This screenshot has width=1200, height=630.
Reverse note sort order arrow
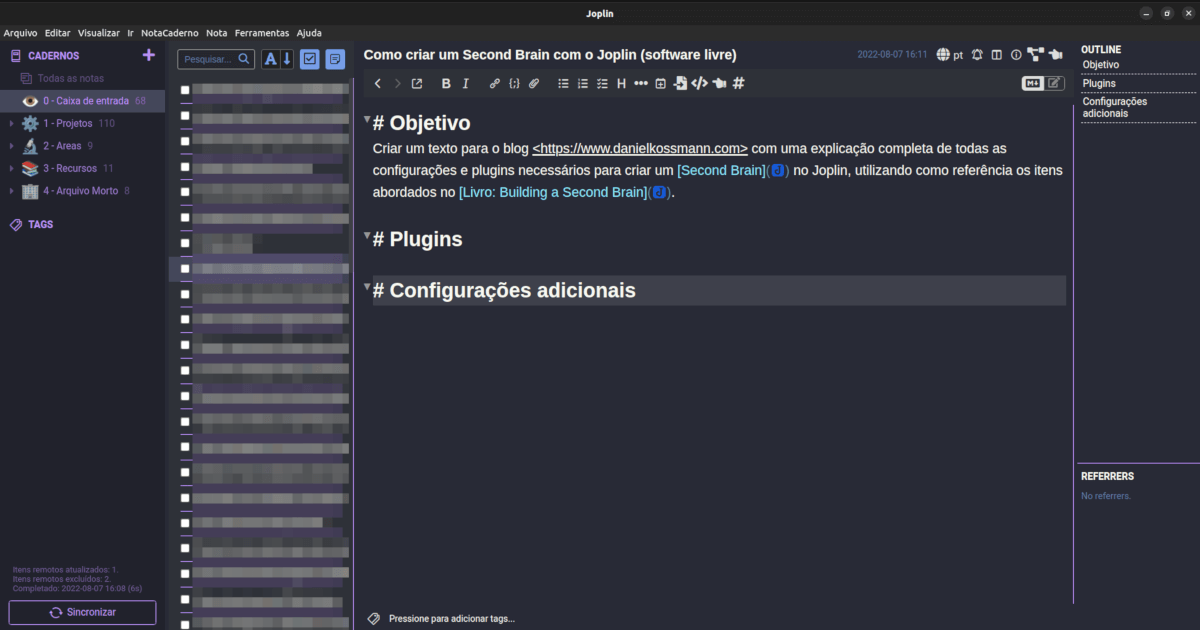287,59
